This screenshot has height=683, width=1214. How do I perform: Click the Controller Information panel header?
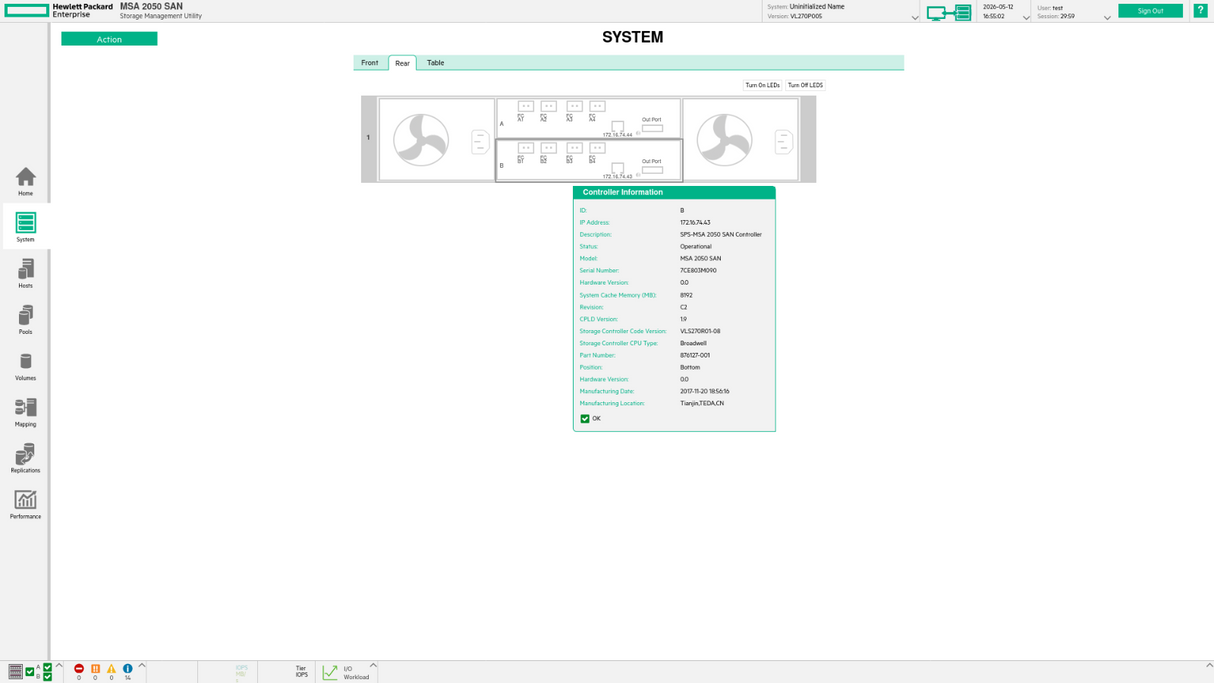[674, 192]
